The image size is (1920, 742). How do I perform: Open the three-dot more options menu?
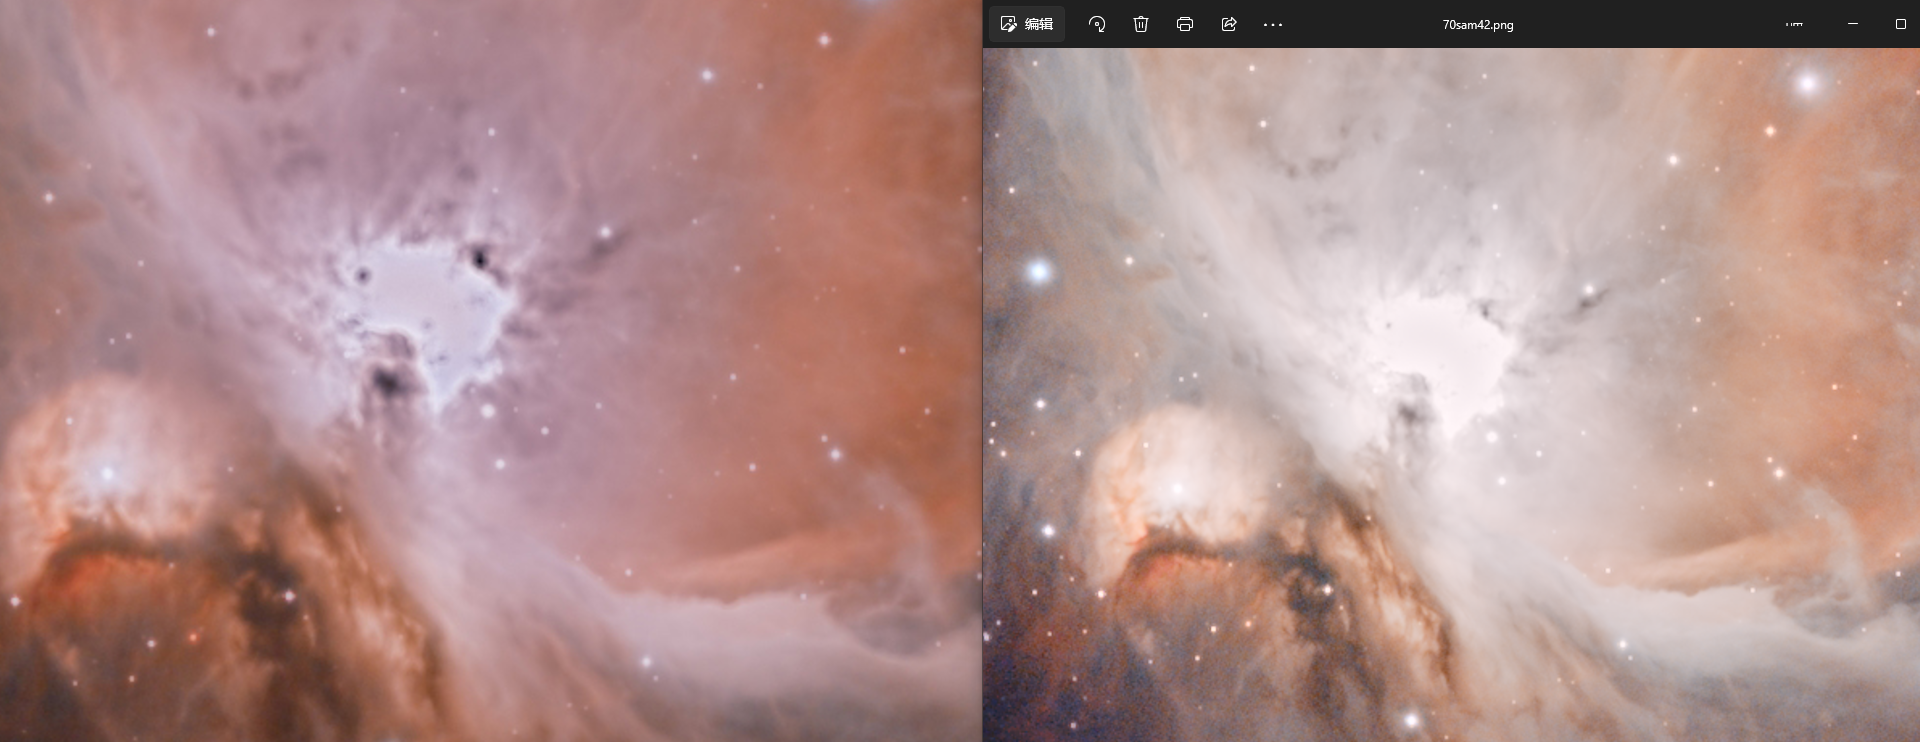tap(1273, 24)
